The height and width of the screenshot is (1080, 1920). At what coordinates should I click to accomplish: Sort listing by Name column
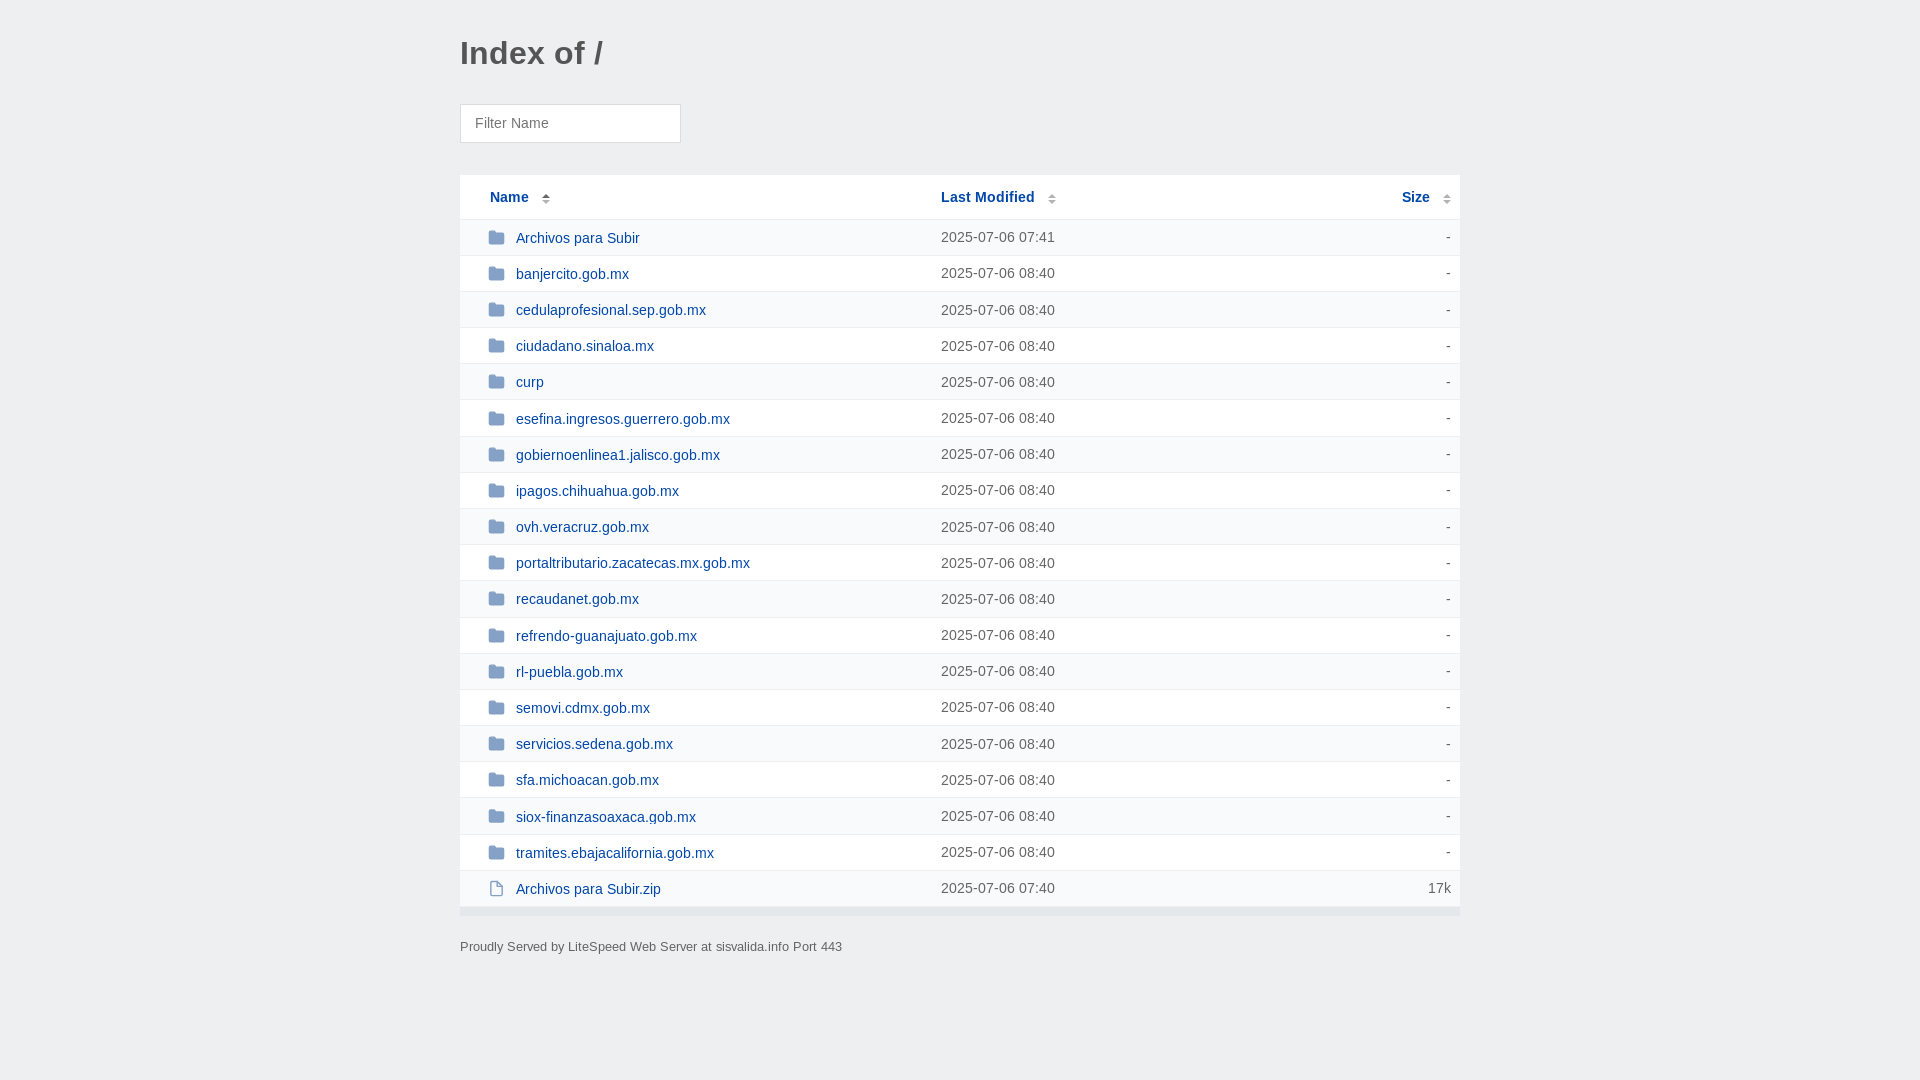509,197
